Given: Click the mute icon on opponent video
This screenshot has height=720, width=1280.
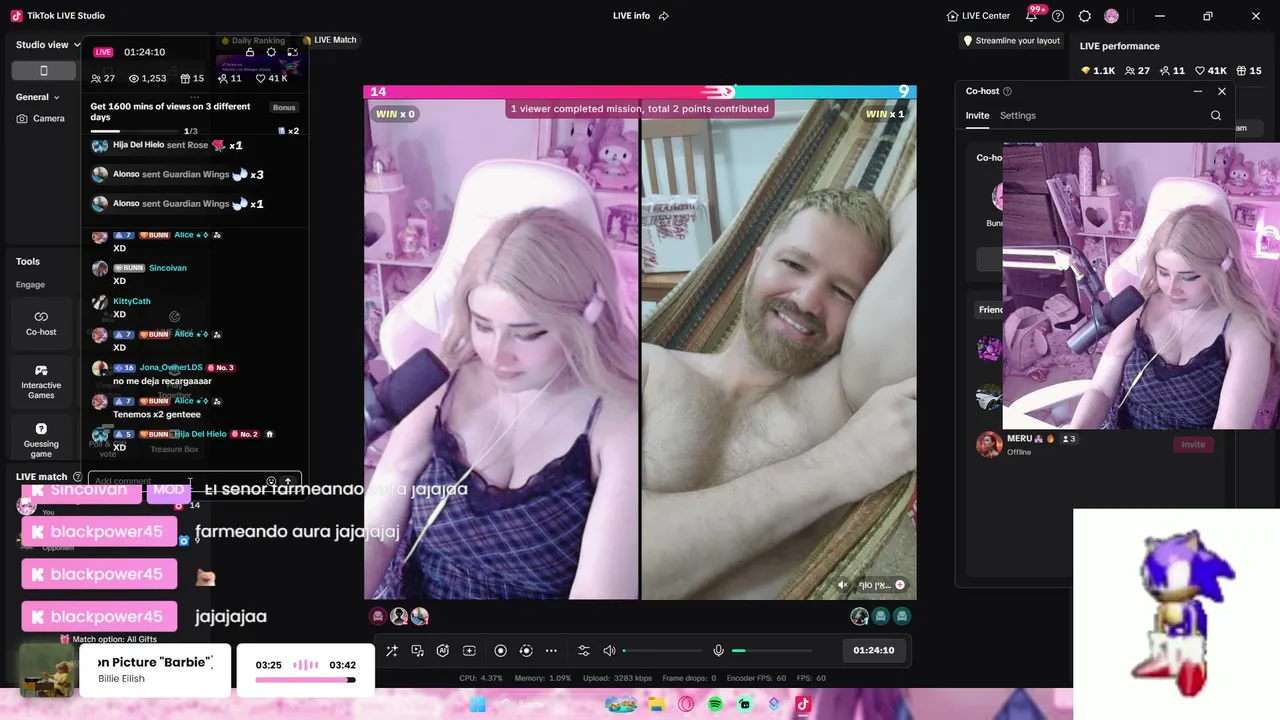Looking at the screenshot, I should 843,585.
